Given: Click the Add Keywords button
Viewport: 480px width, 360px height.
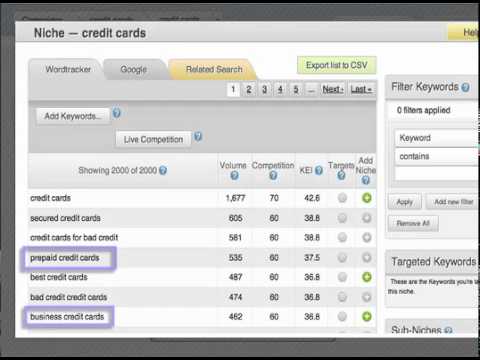Looking at the screenshot, I should [x=73, y=116].
